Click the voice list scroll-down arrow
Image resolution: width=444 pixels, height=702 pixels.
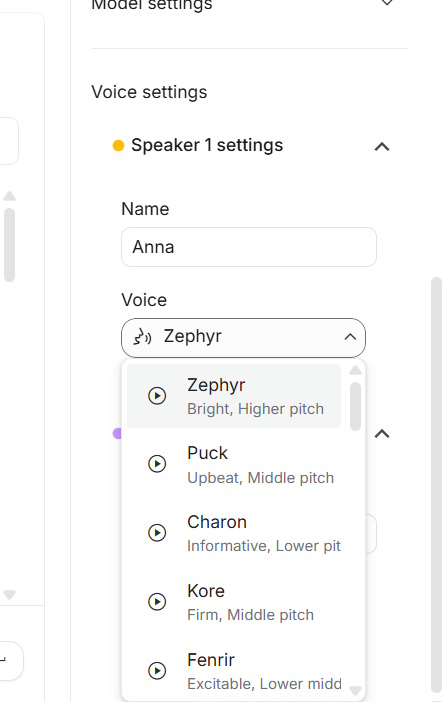(355, 691)
